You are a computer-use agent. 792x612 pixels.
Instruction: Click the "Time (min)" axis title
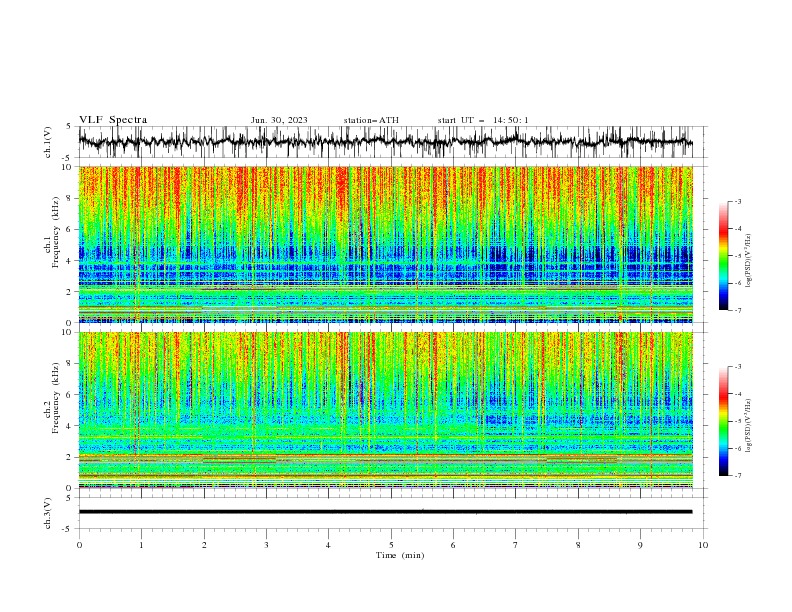point(400,555)
